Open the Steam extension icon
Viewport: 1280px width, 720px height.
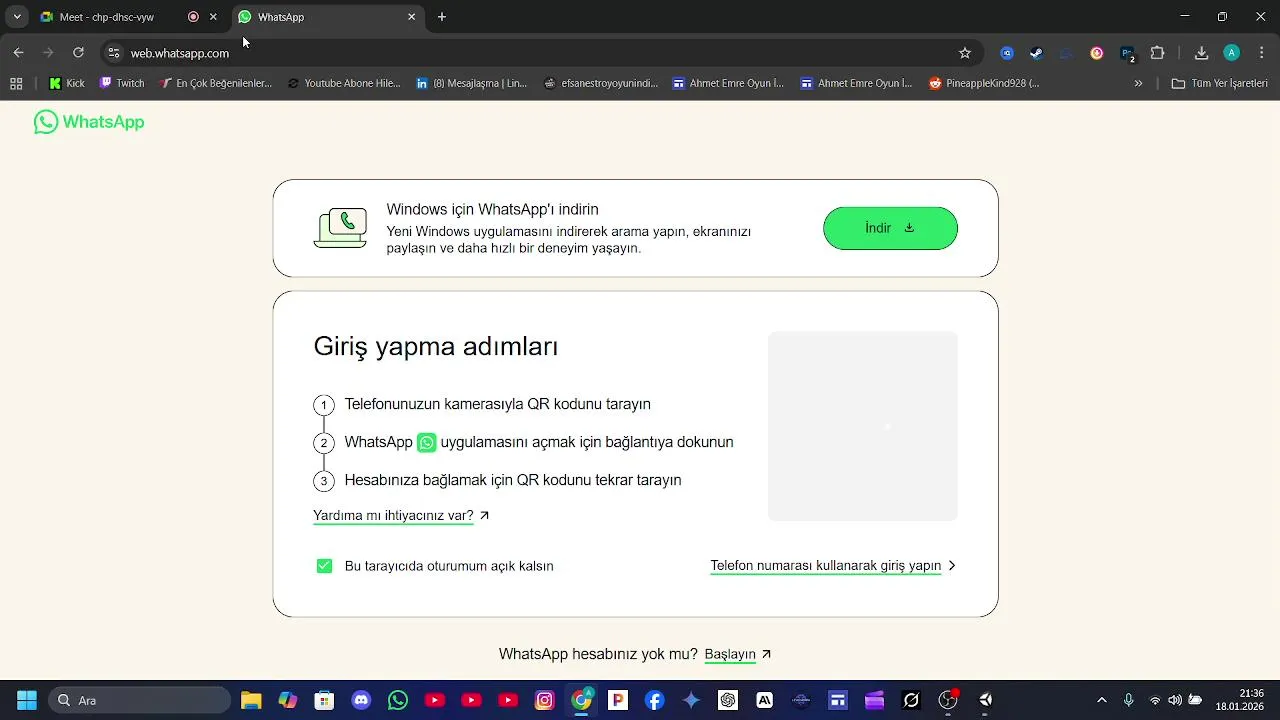coord(1037,53)
